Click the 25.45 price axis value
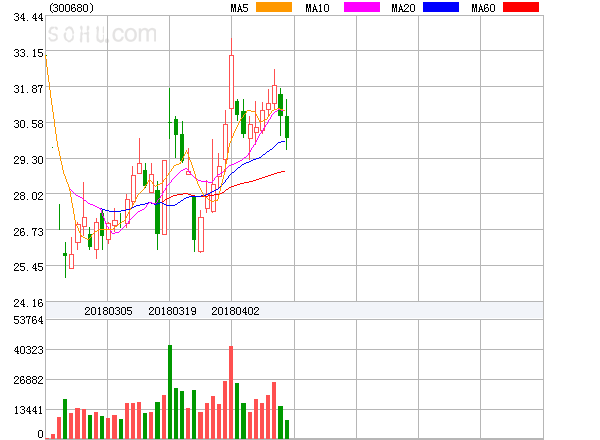The image size is (600, 440). (x=28, y=267)
